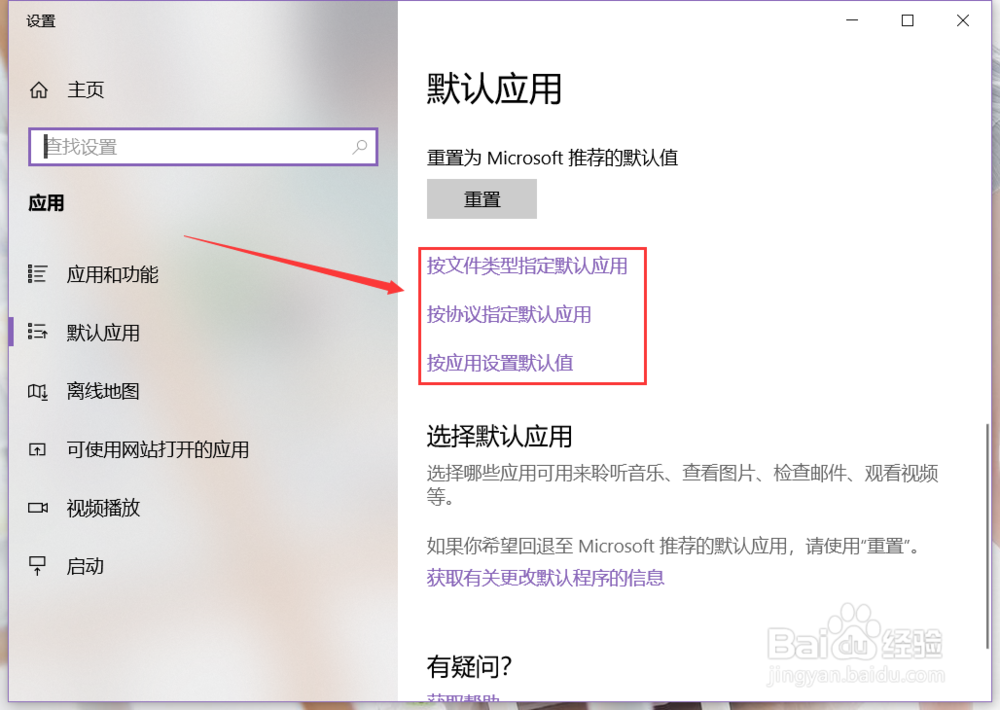Click 获取有关更改默认程序的信息 link
1000x710 pixels.
pos(547,579)
